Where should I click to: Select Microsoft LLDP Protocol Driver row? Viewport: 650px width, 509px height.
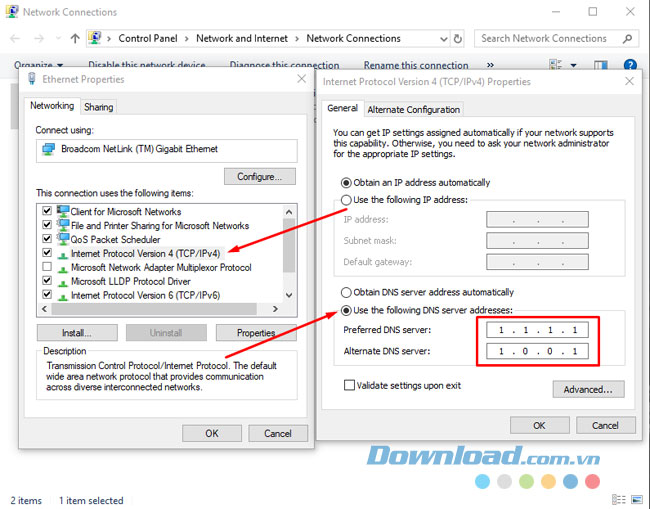(131, 281)
